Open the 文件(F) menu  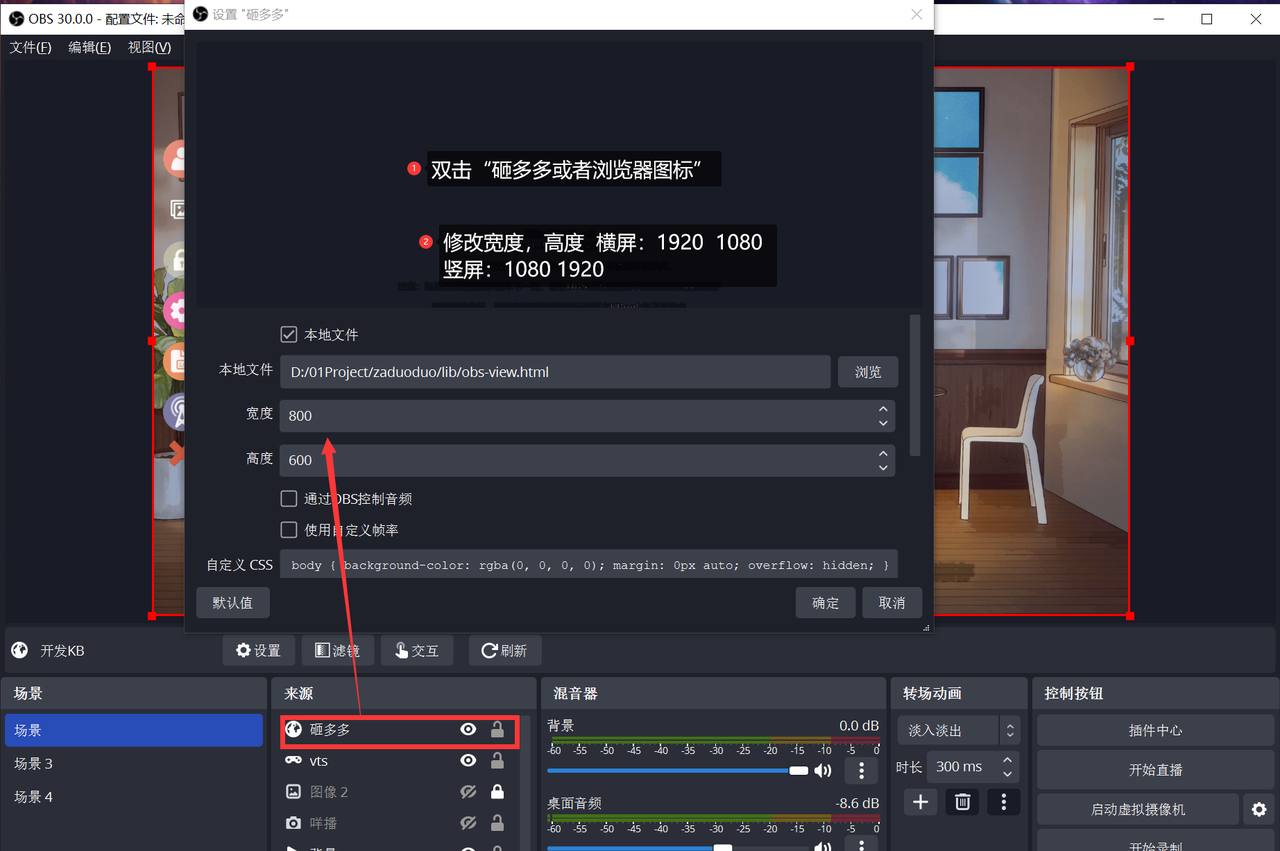[x=31, y=47]
